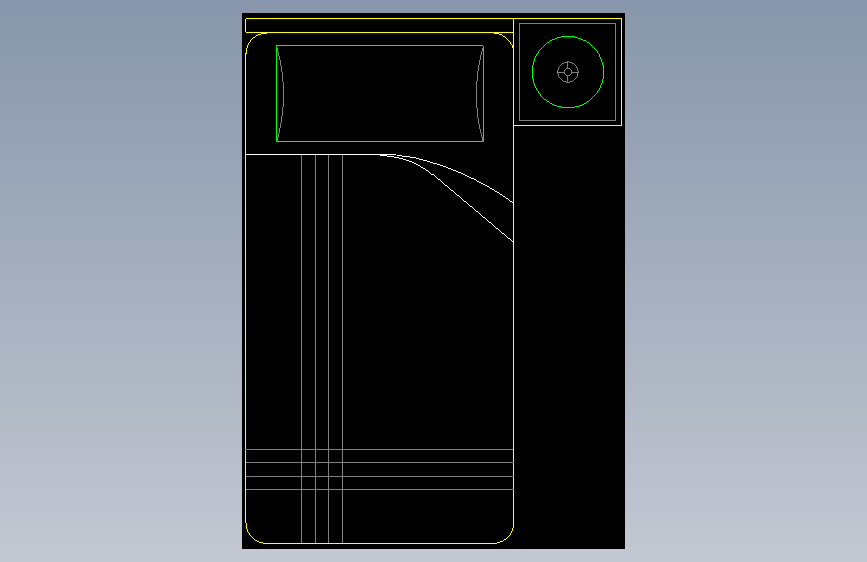Select the green lamp circle
Viewport: 867px width, 562px height.
click(x=568, y=72)
